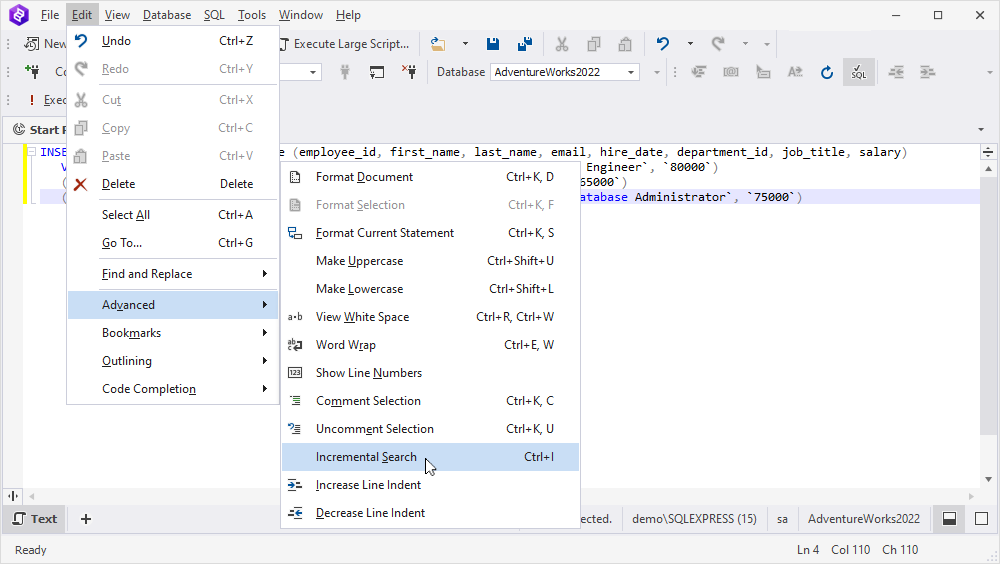Click the Comment Selection icon
The height and width of the screenshot is (564, 1000).
[295, 401]
